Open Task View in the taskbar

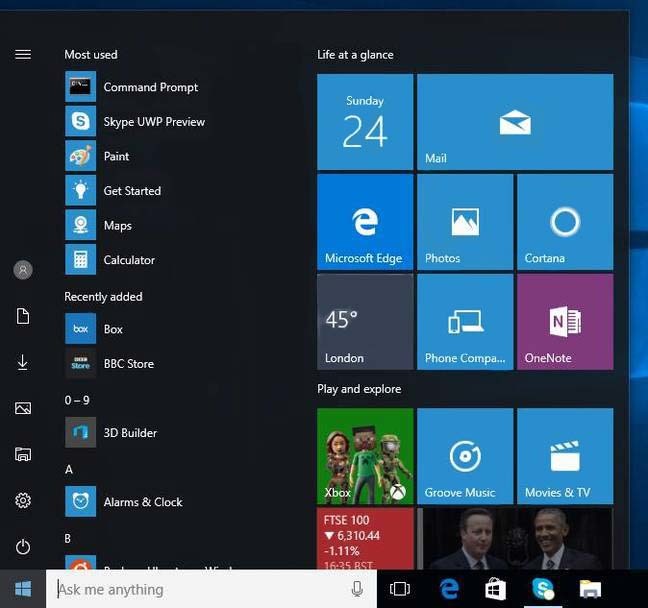coord(400,589)
